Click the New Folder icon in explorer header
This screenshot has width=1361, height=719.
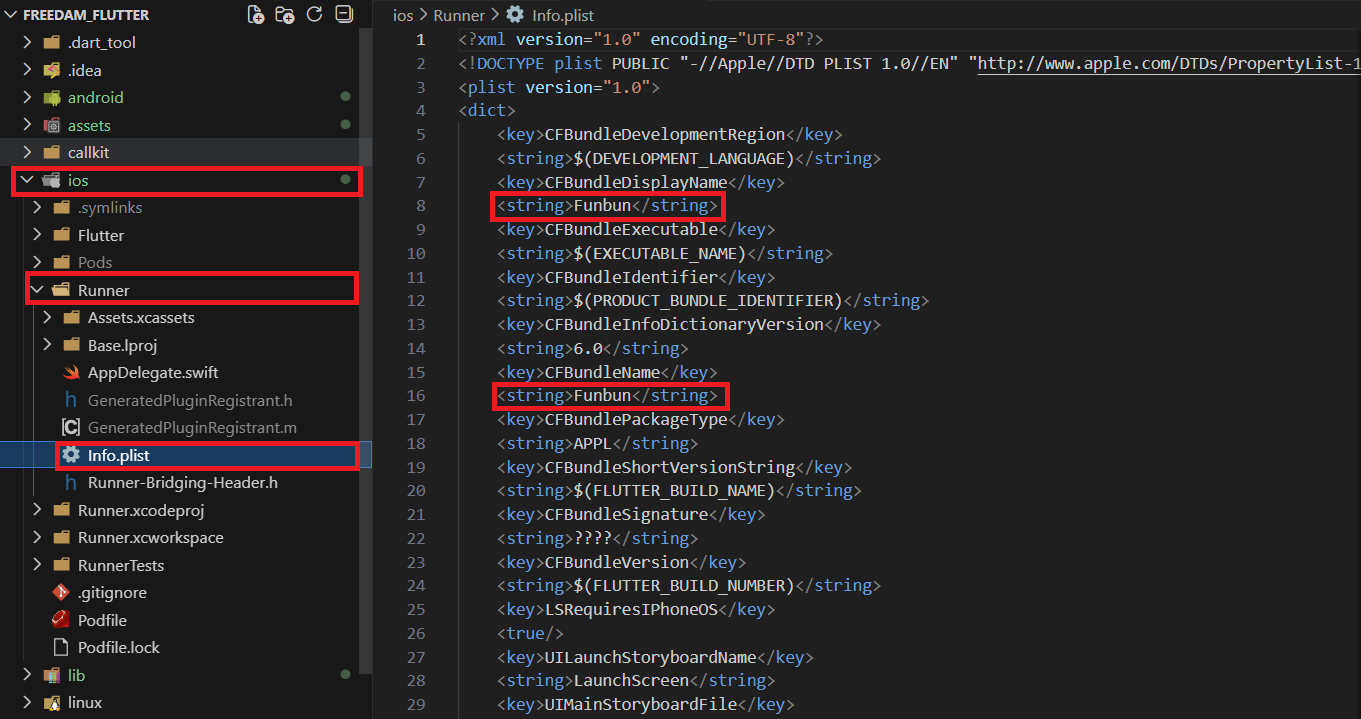(285, 15)
